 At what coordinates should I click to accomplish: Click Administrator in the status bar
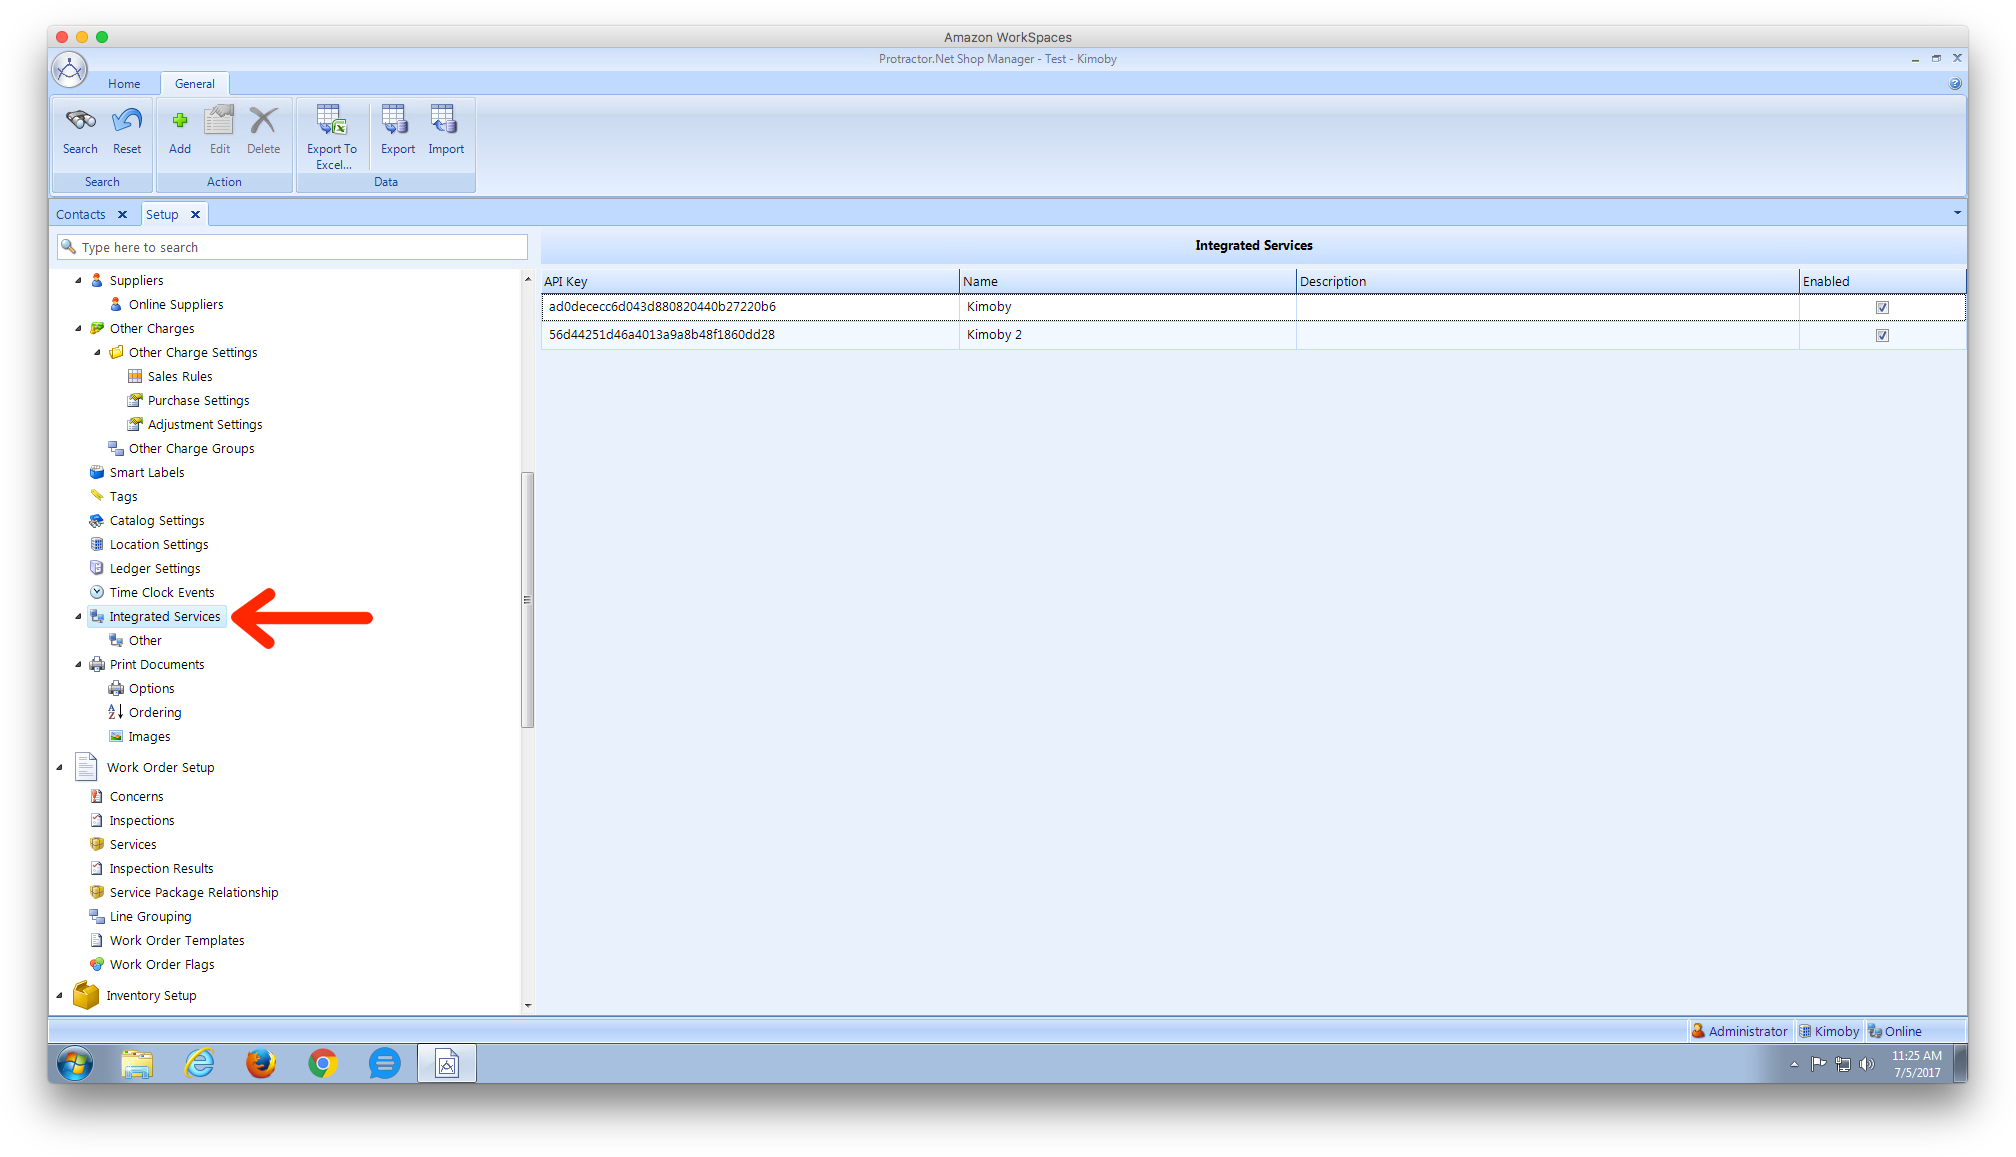tap(1739, 1032)
